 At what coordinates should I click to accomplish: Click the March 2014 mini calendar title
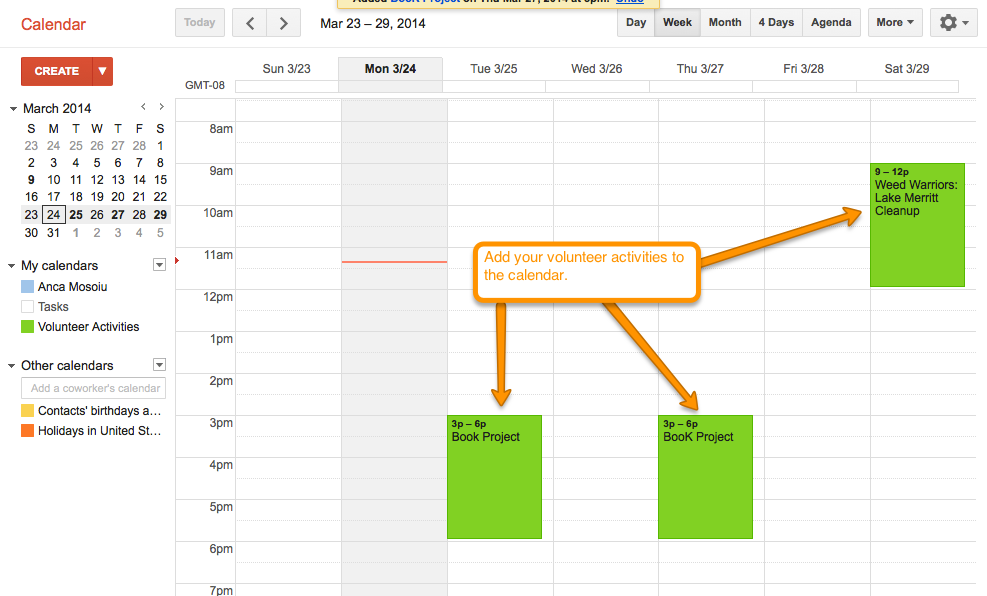pos(57,108)
